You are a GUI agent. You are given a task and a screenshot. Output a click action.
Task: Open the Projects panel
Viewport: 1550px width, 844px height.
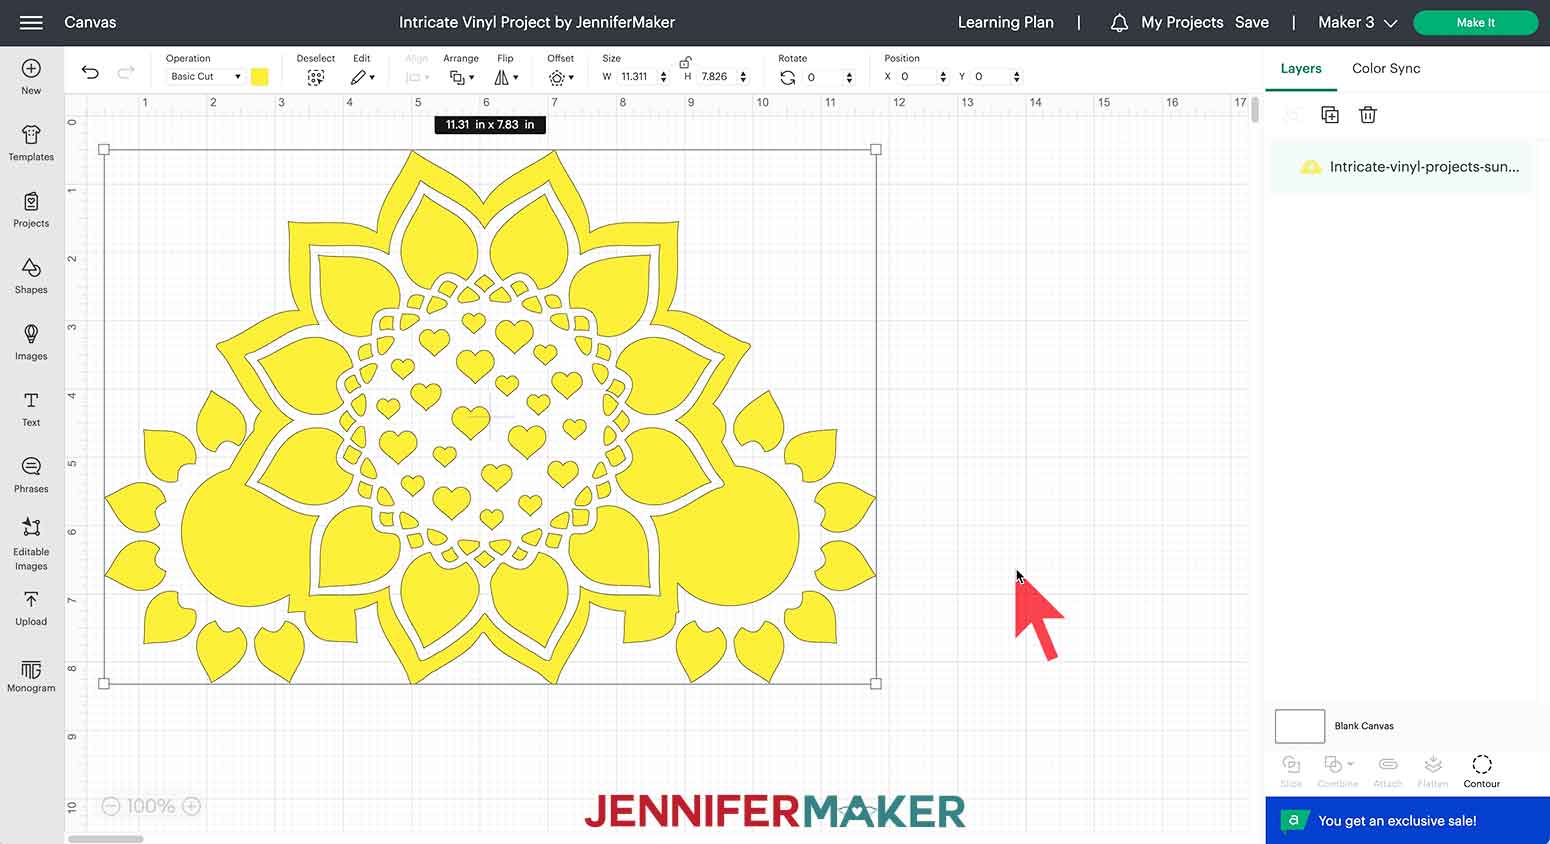pyautogui.click(x=31, y=210)
